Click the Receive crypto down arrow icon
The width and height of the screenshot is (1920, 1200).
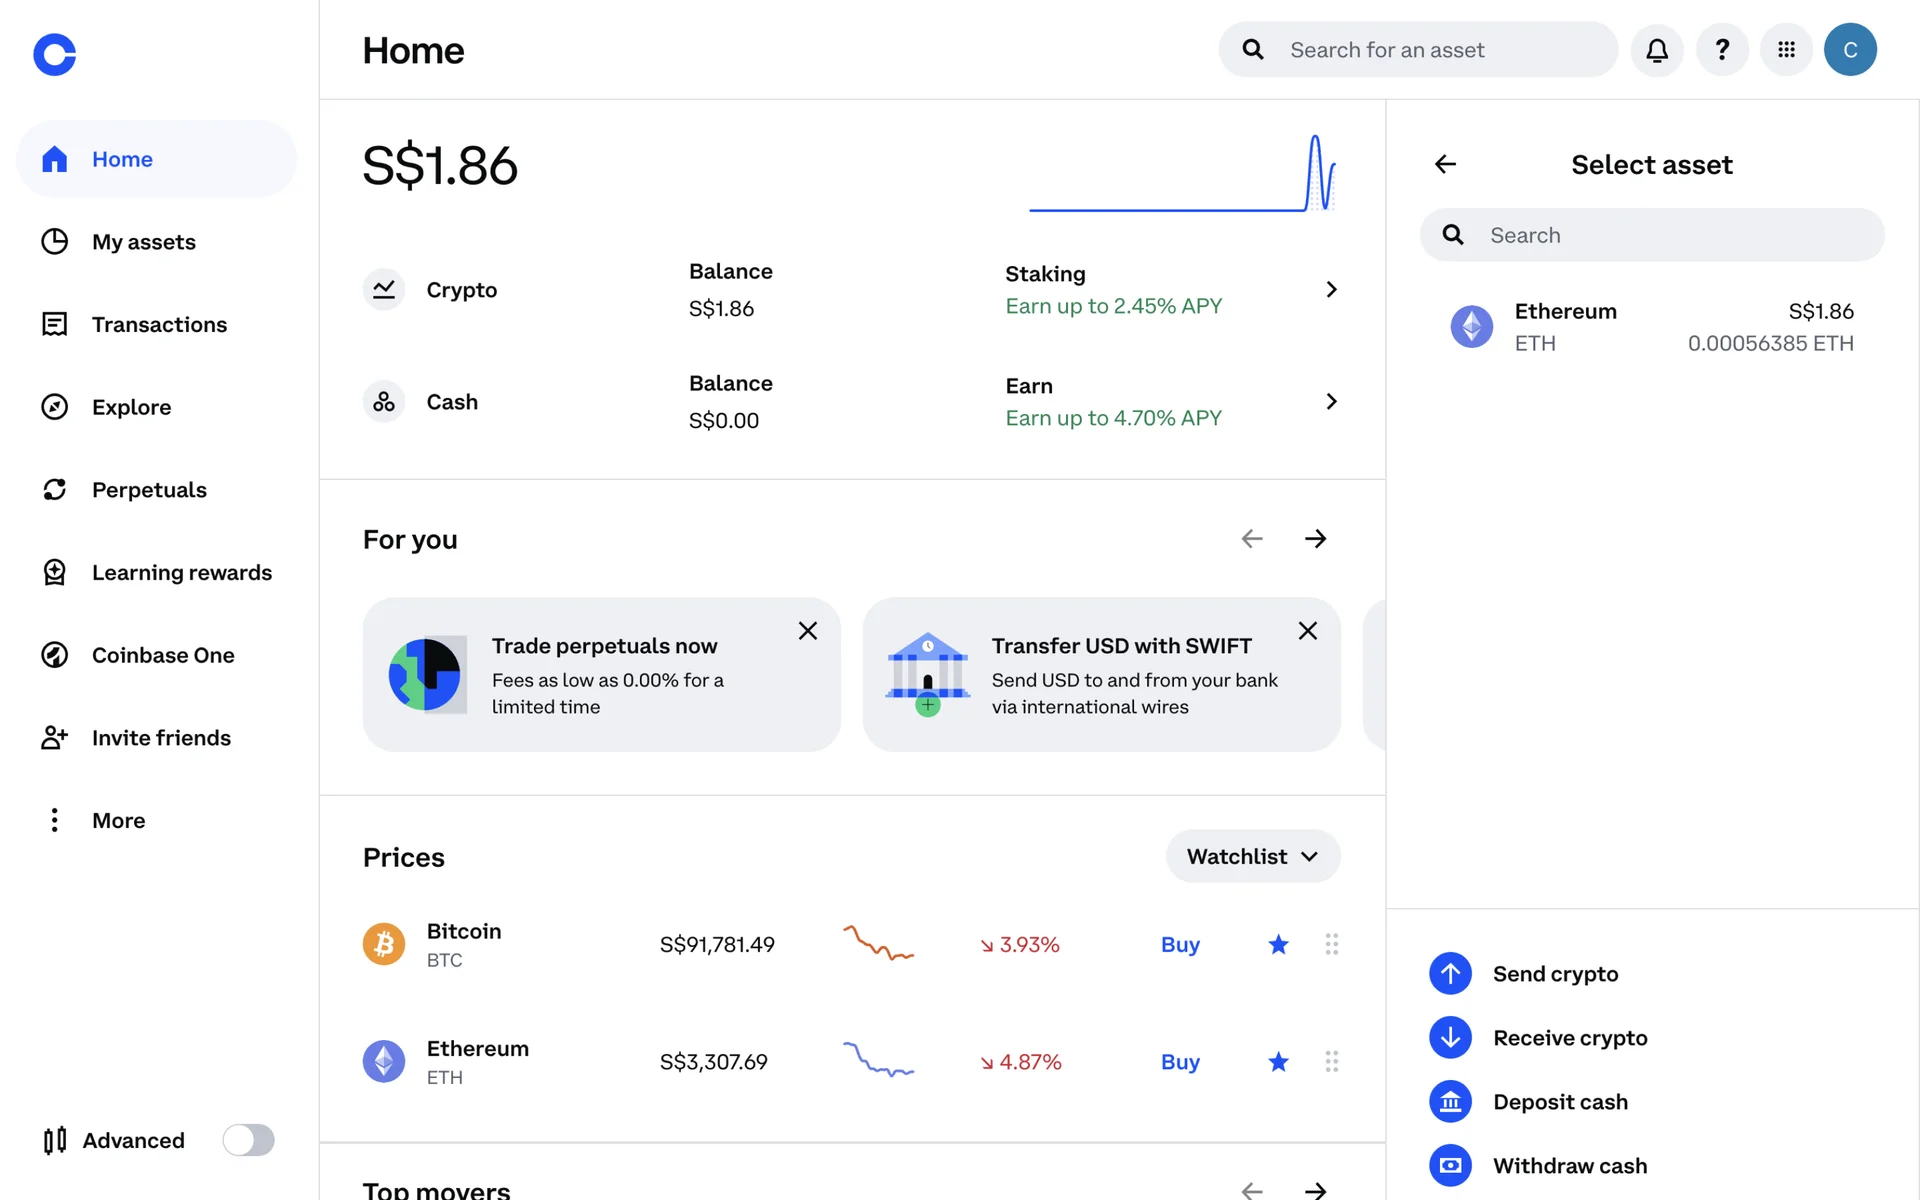point(1450,1038)
